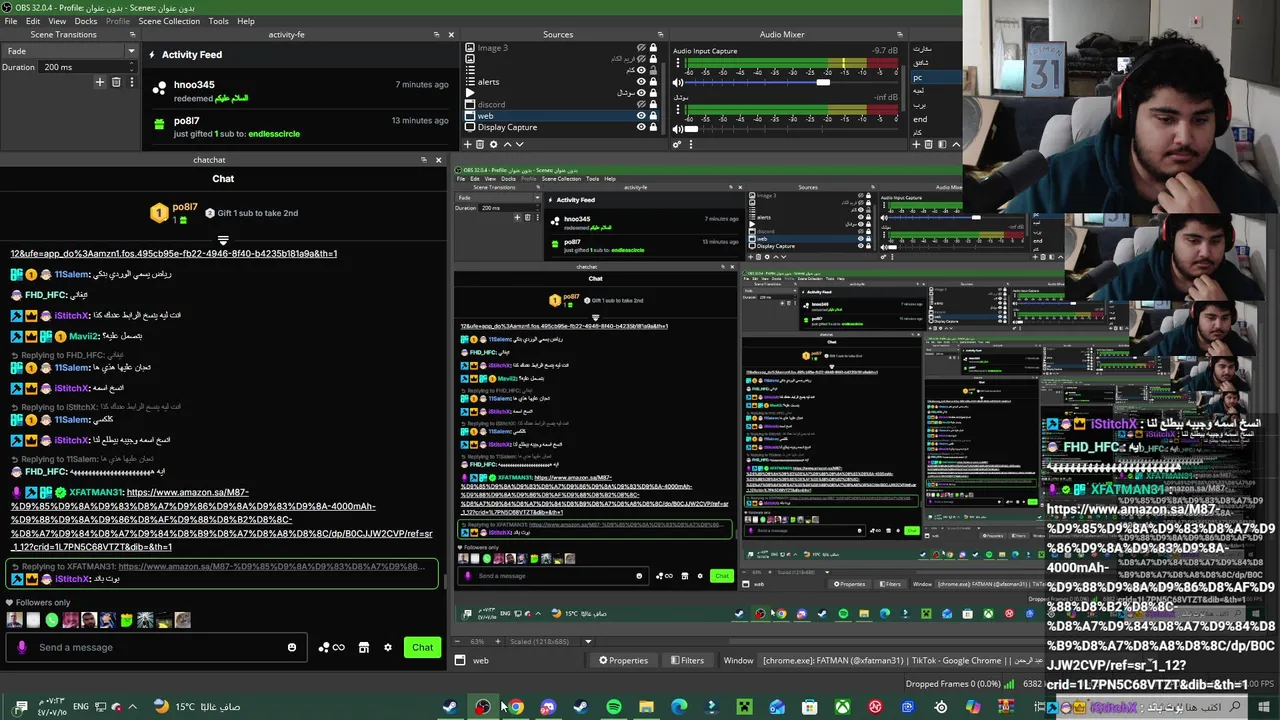Toggle lock on alerts source

[654, 81]
